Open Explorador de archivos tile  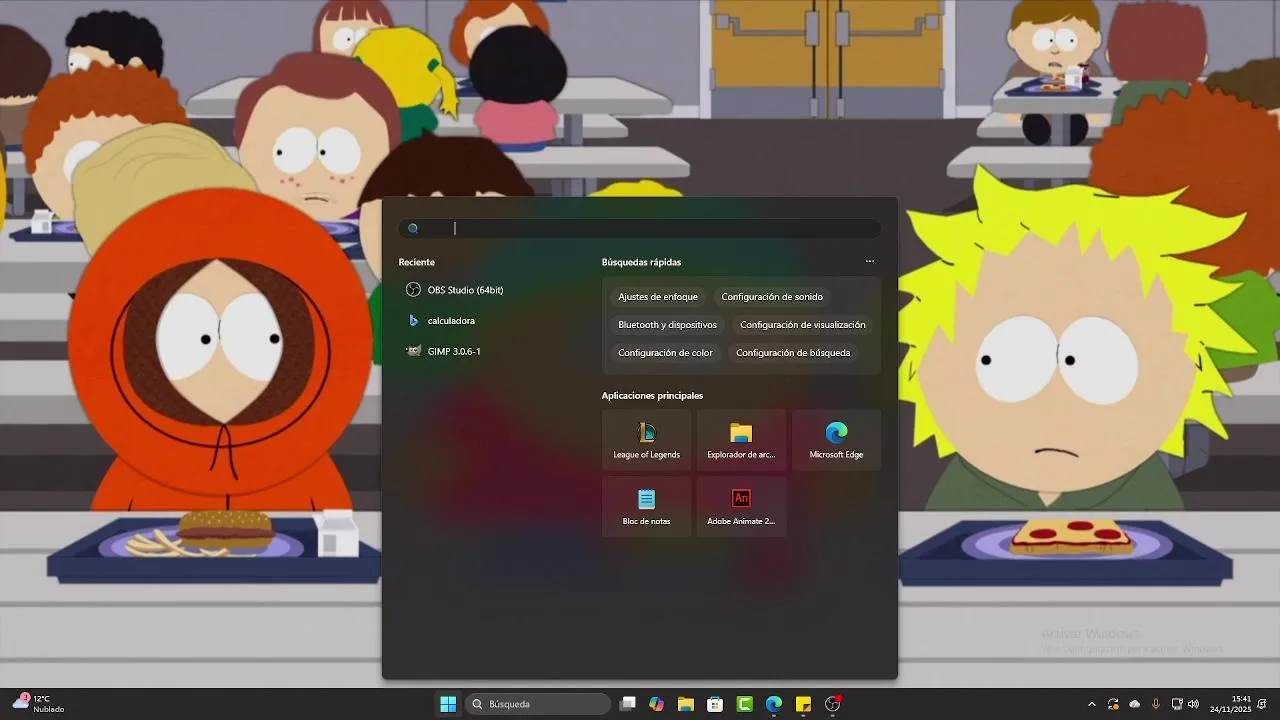[741, 440]
